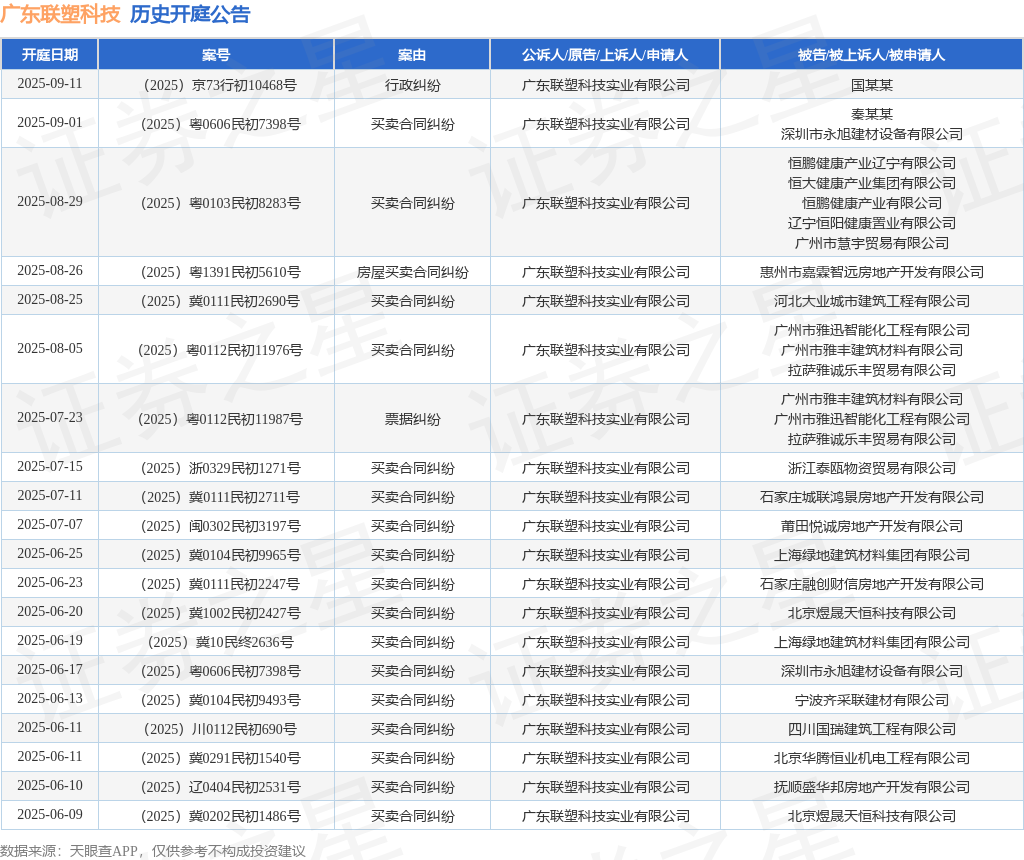Screen dimensions: 1024x860
Task: Select the date cell "2025-07-11"
Action: (x=50, y=496)
